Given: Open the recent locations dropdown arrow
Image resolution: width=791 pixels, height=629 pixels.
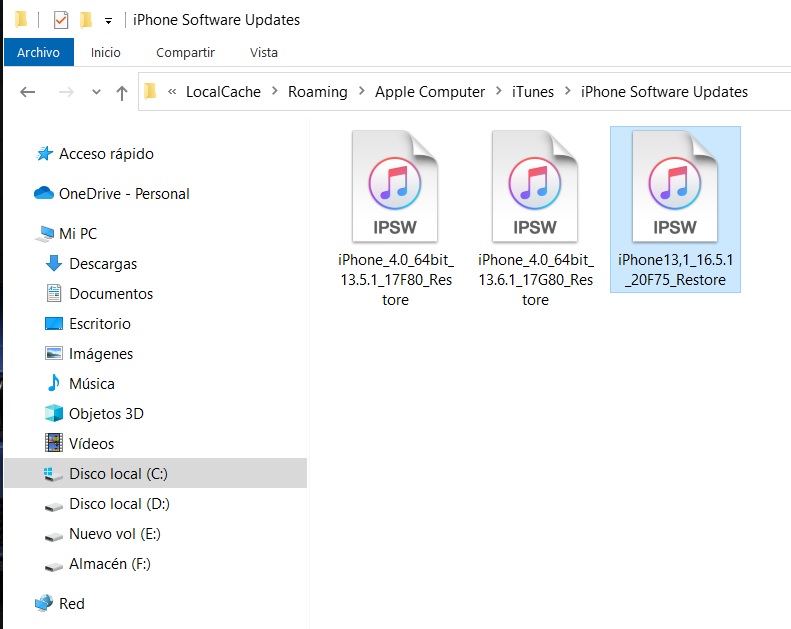Looking at the screenshot, I should point(96,92).
